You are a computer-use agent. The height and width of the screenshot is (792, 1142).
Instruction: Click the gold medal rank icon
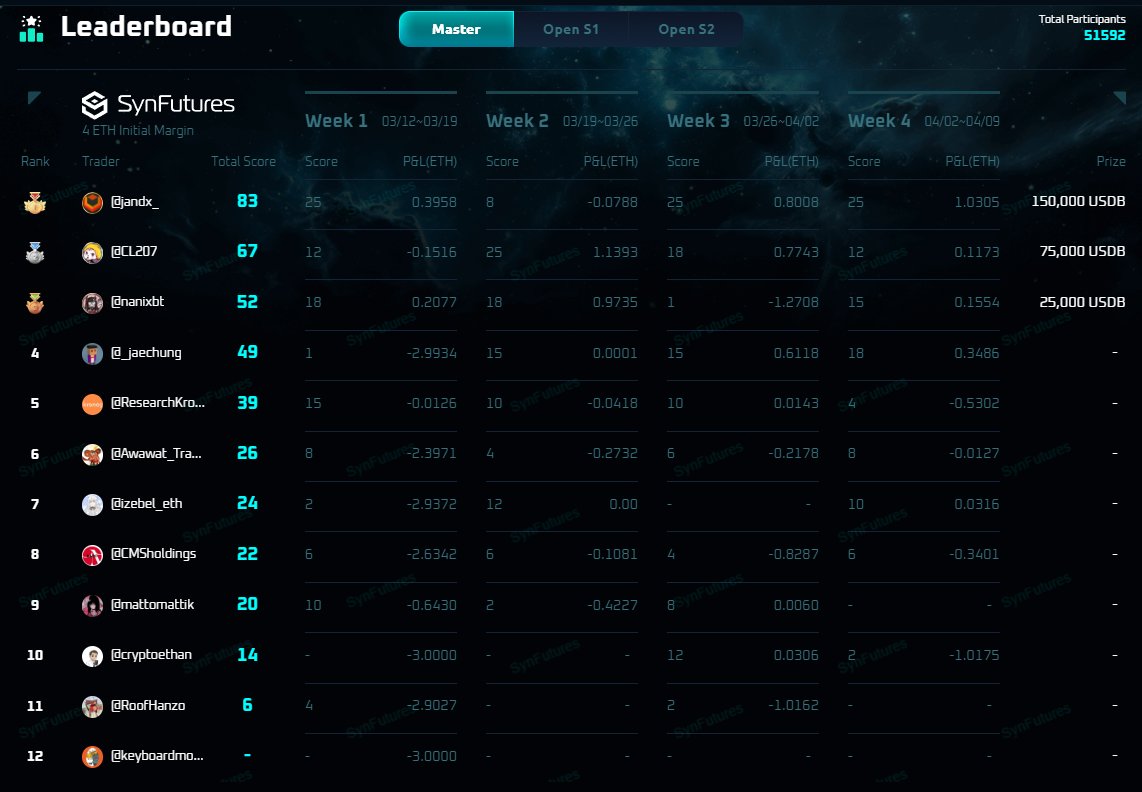click(35, 202)
